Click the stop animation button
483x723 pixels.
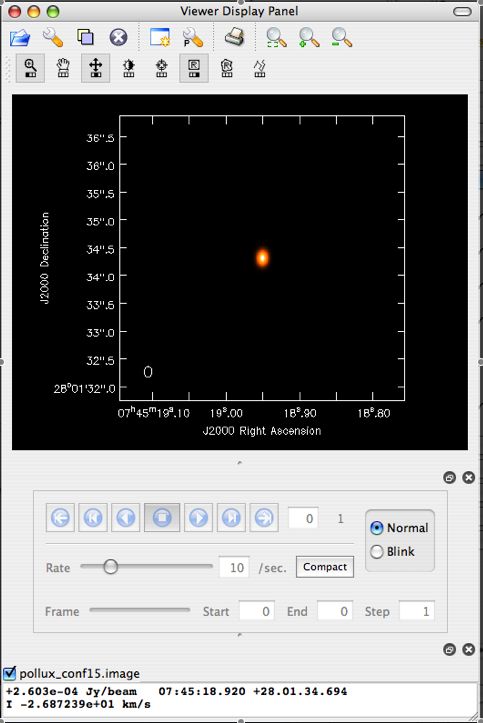[x=162, y=517]
